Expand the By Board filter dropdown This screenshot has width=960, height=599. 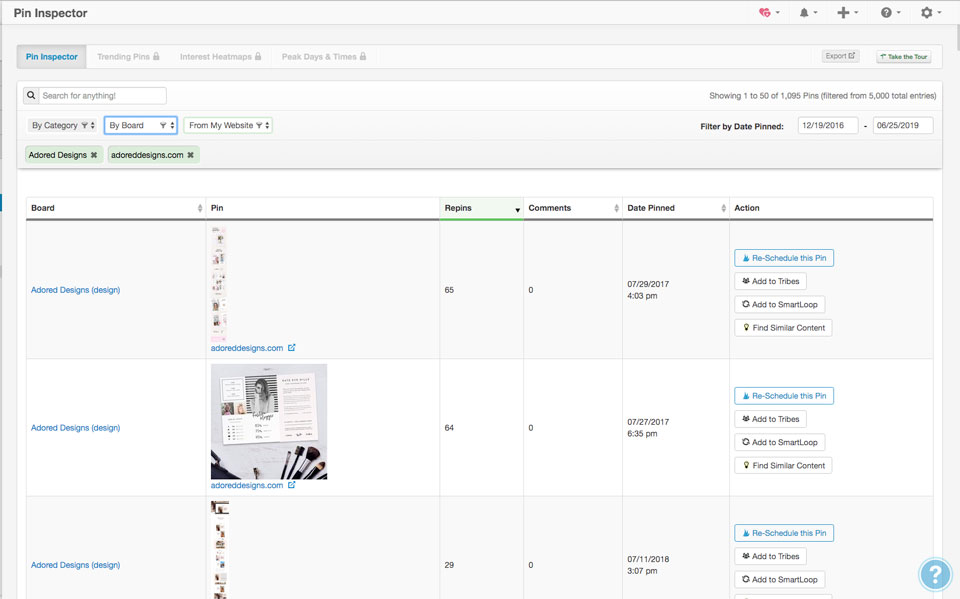tap(140, 125)
